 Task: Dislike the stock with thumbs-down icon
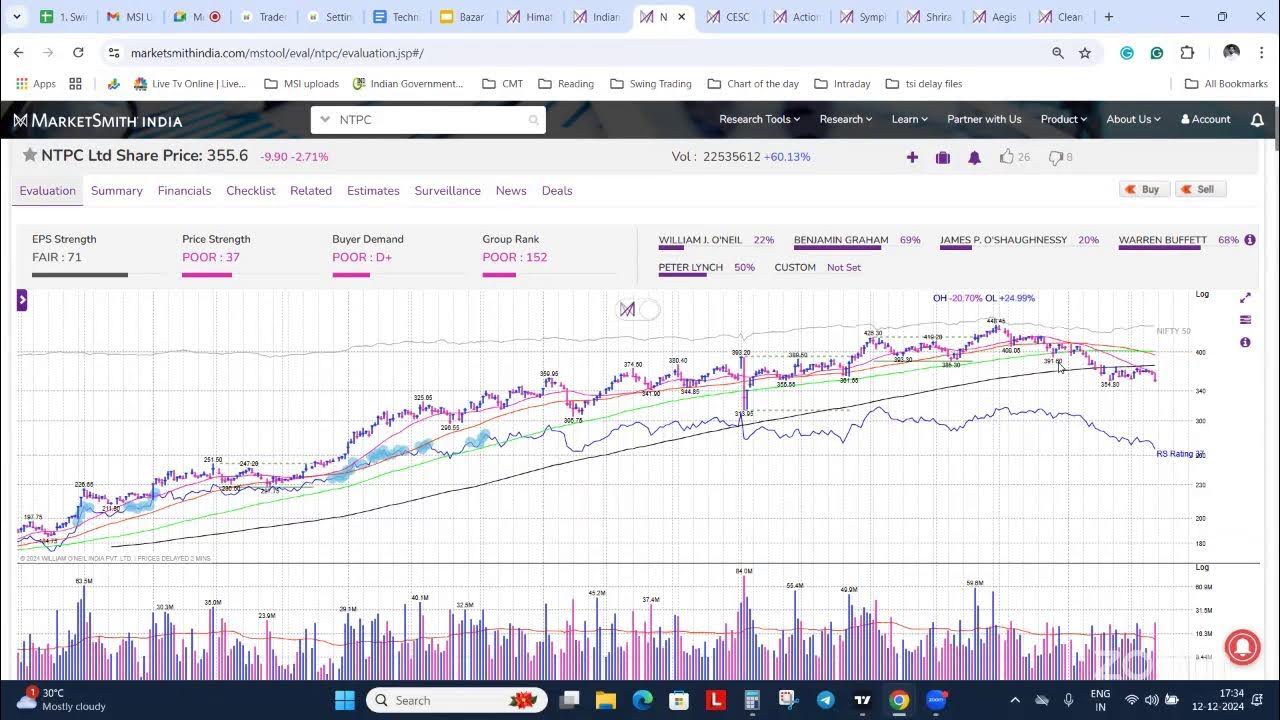(x=1055, y=157)
